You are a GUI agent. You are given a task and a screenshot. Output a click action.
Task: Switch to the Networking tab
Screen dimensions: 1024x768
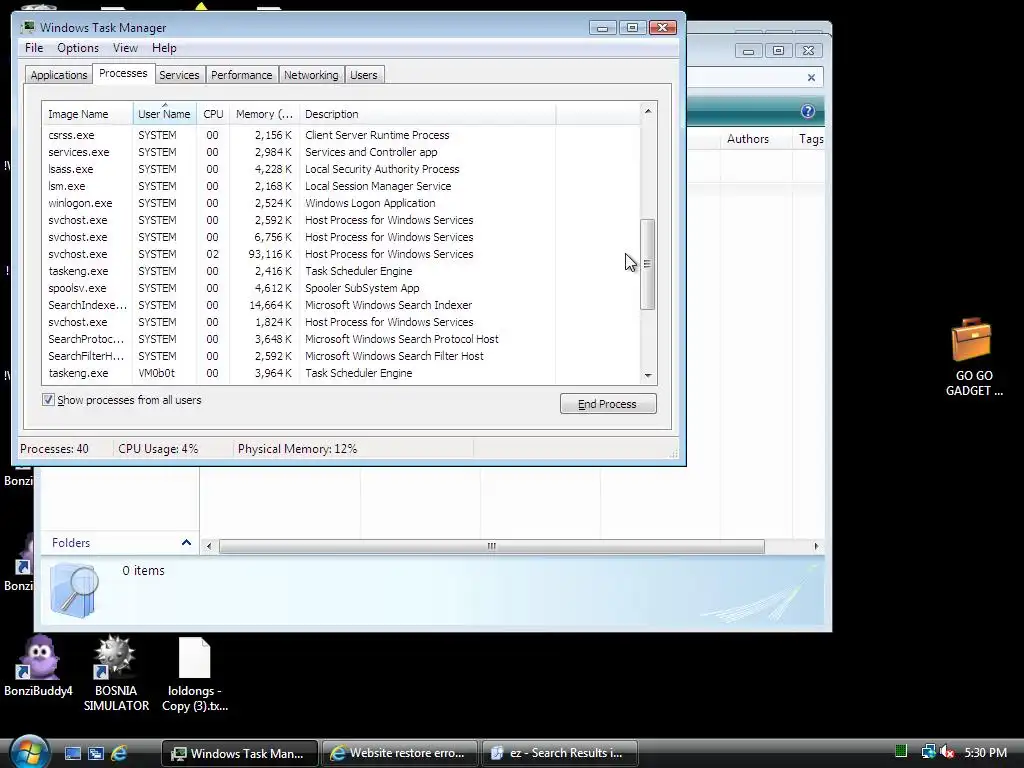[311, 75]
